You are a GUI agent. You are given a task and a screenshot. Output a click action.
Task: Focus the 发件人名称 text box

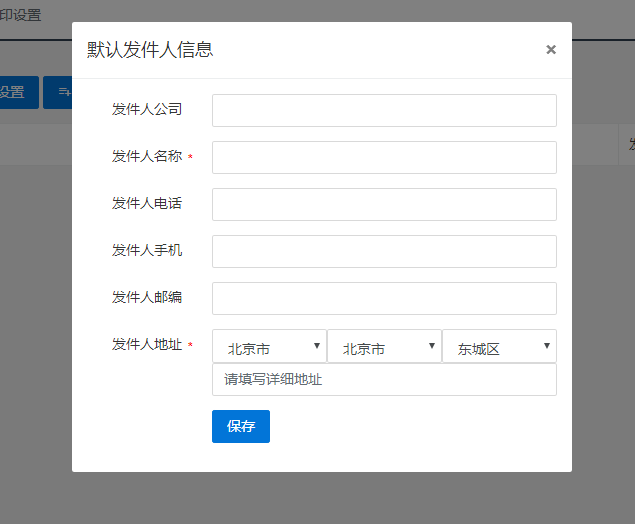[384, 158]
